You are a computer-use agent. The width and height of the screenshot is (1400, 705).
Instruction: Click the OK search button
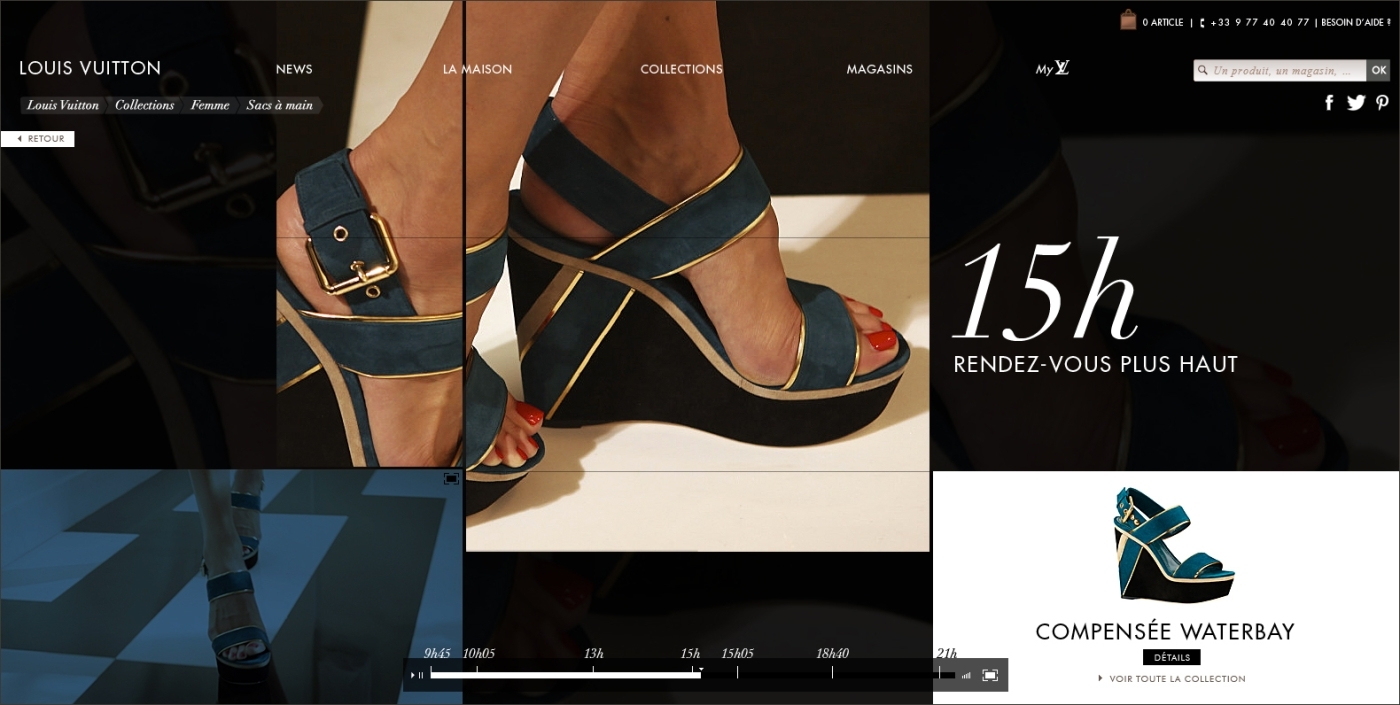click(x=1378, y=70)
